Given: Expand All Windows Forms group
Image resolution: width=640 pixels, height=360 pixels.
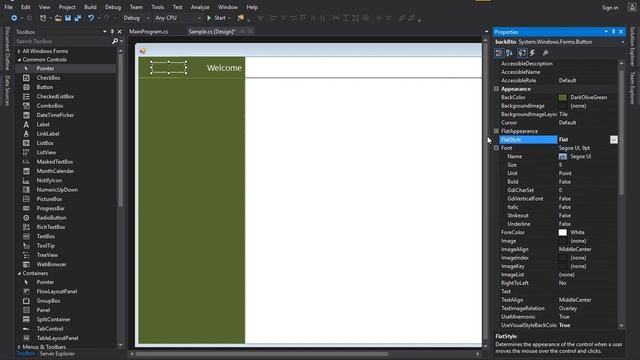Looking at the screenshot, I should (19, 51).
